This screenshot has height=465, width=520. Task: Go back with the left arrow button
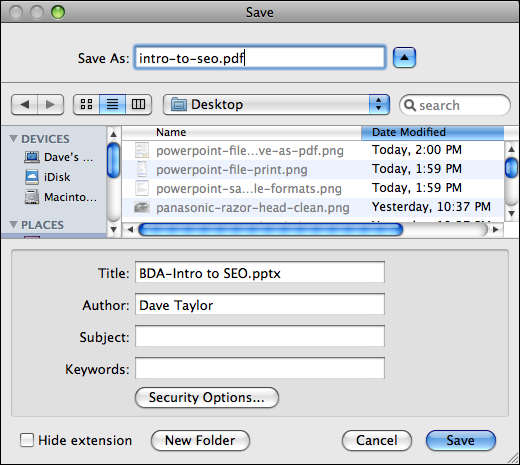(x=25, y=105)
